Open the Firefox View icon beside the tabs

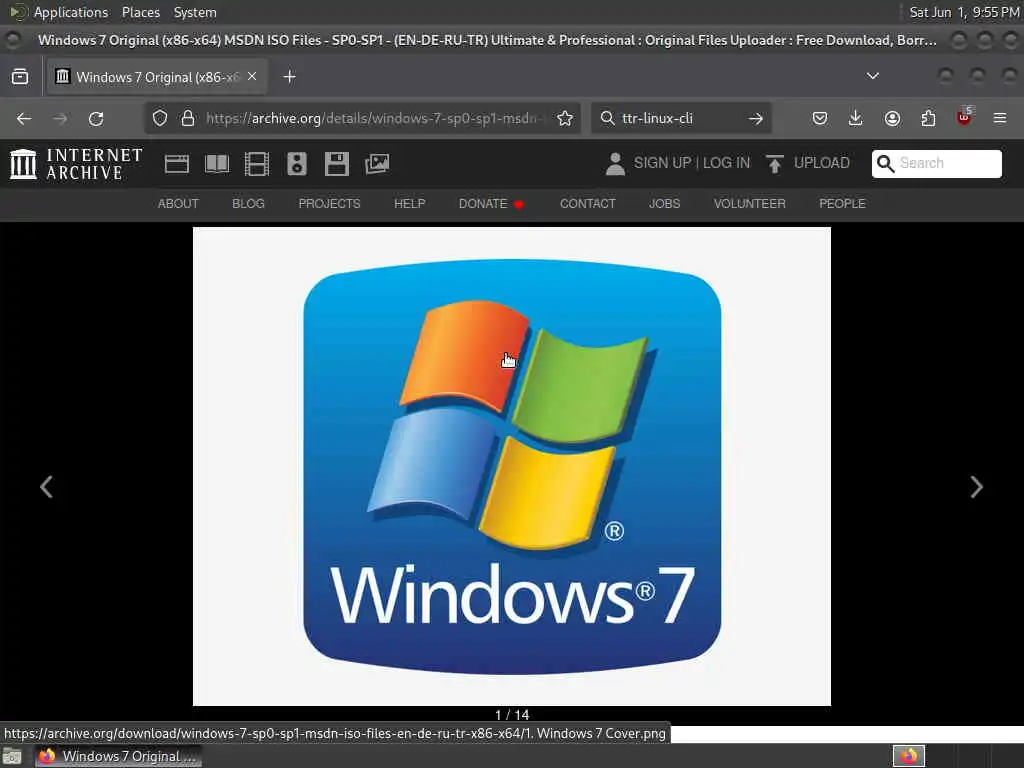coord(20,76)
